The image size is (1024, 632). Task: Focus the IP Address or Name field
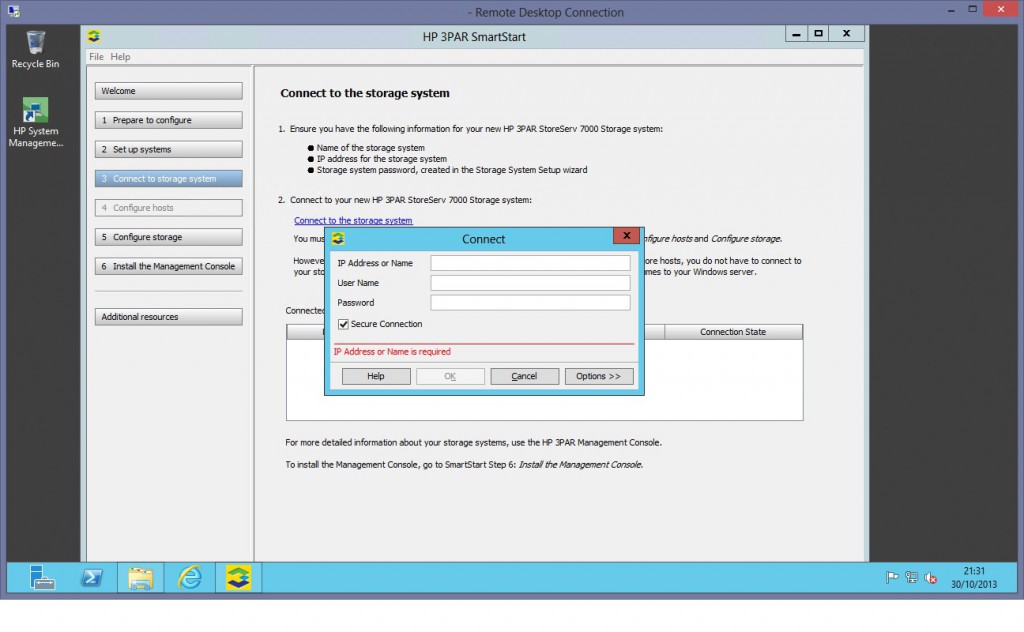pos(530,263)
